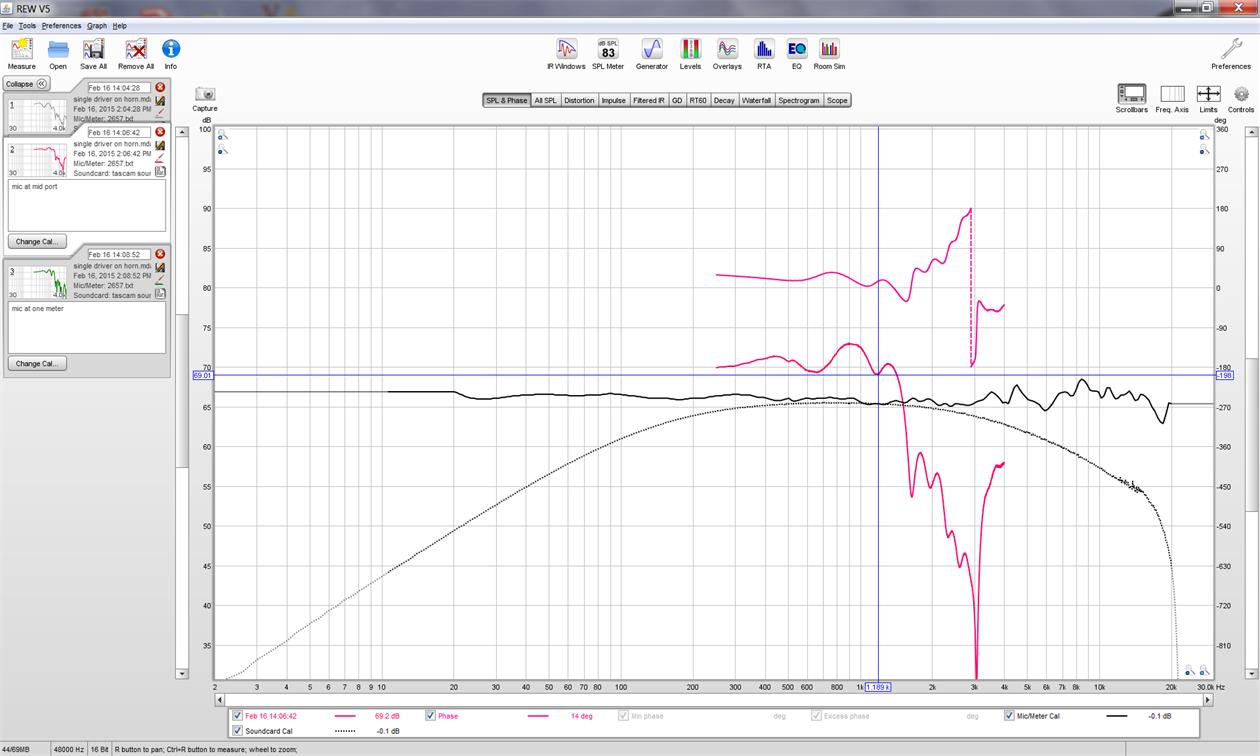
Task: Toggle the Phase trace checkbox
Action: [x=430, y=716]
